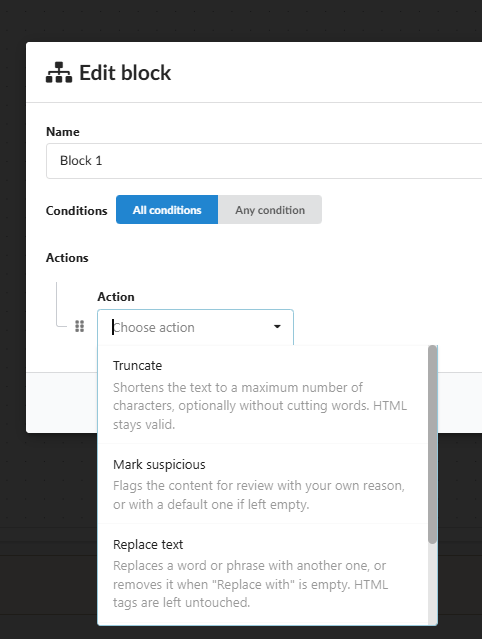Image resolution: width=482 pixels, height=639 pixels.
Task: Click the Actions section heading
Action: tap(67, 258)
